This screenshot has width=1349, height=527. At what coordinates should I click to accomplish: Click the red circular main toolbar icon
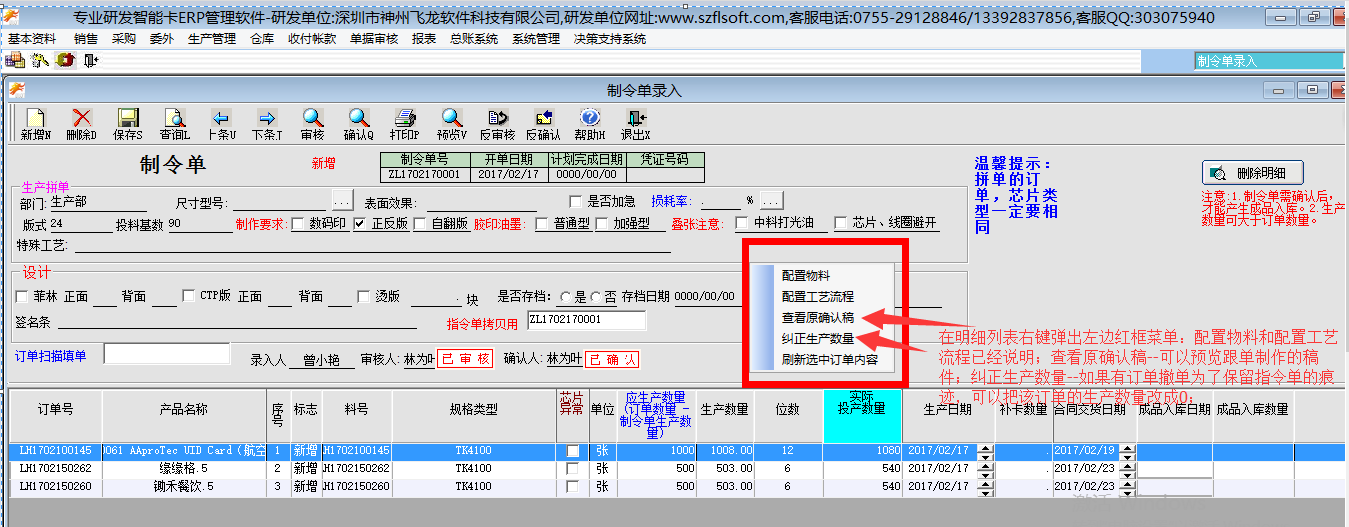[x=66, y=60]
